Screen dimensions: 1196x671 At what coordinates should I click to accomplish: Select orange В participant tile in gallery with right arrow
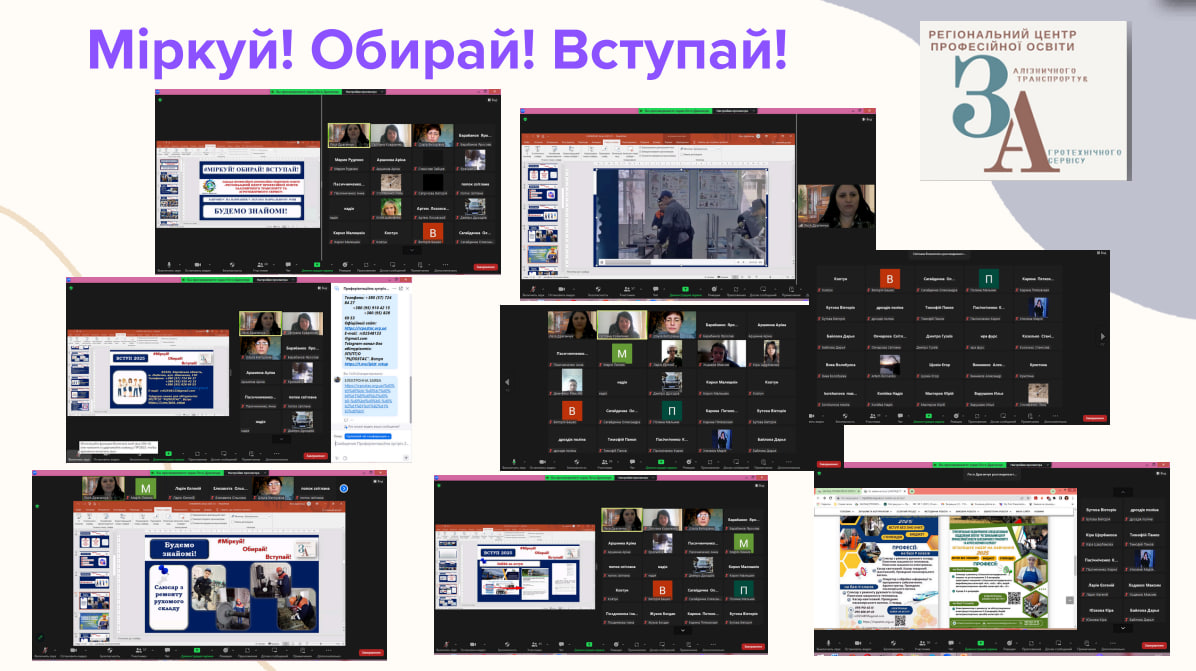[889, 279]
